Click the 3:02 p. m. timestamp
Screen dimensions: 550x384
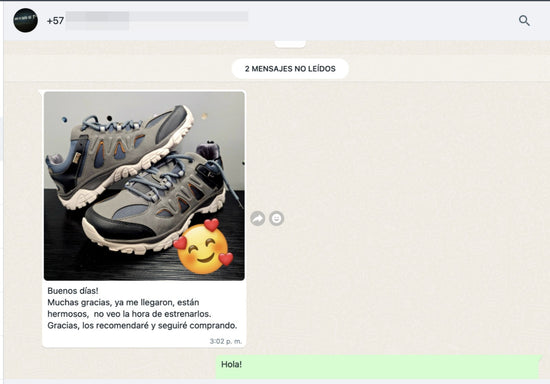click(x=226, y=341)
